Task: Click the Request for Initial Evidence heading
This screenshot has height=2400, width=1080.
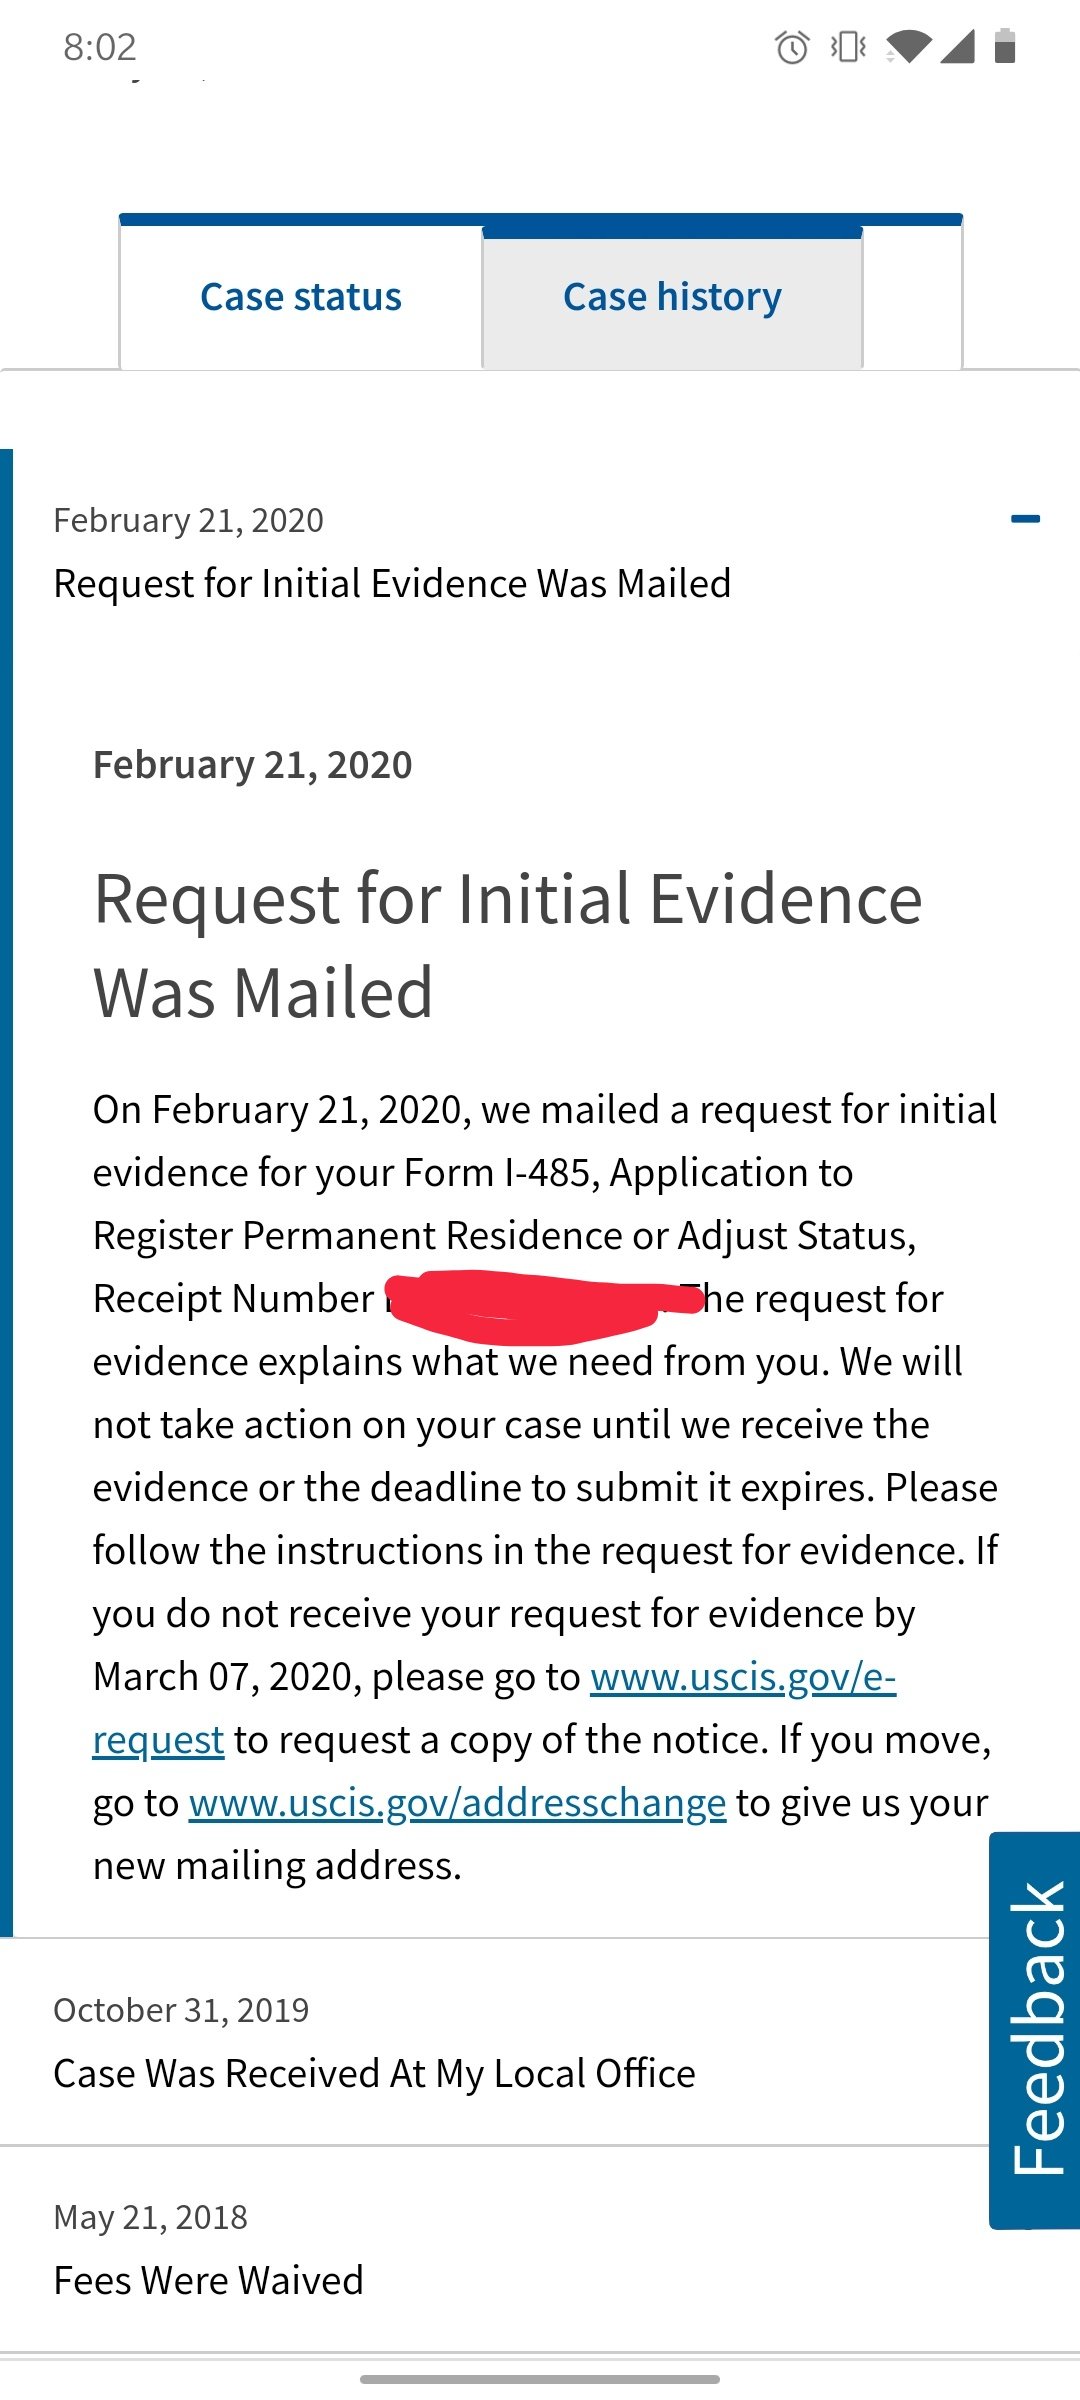Action: point(507,945)
